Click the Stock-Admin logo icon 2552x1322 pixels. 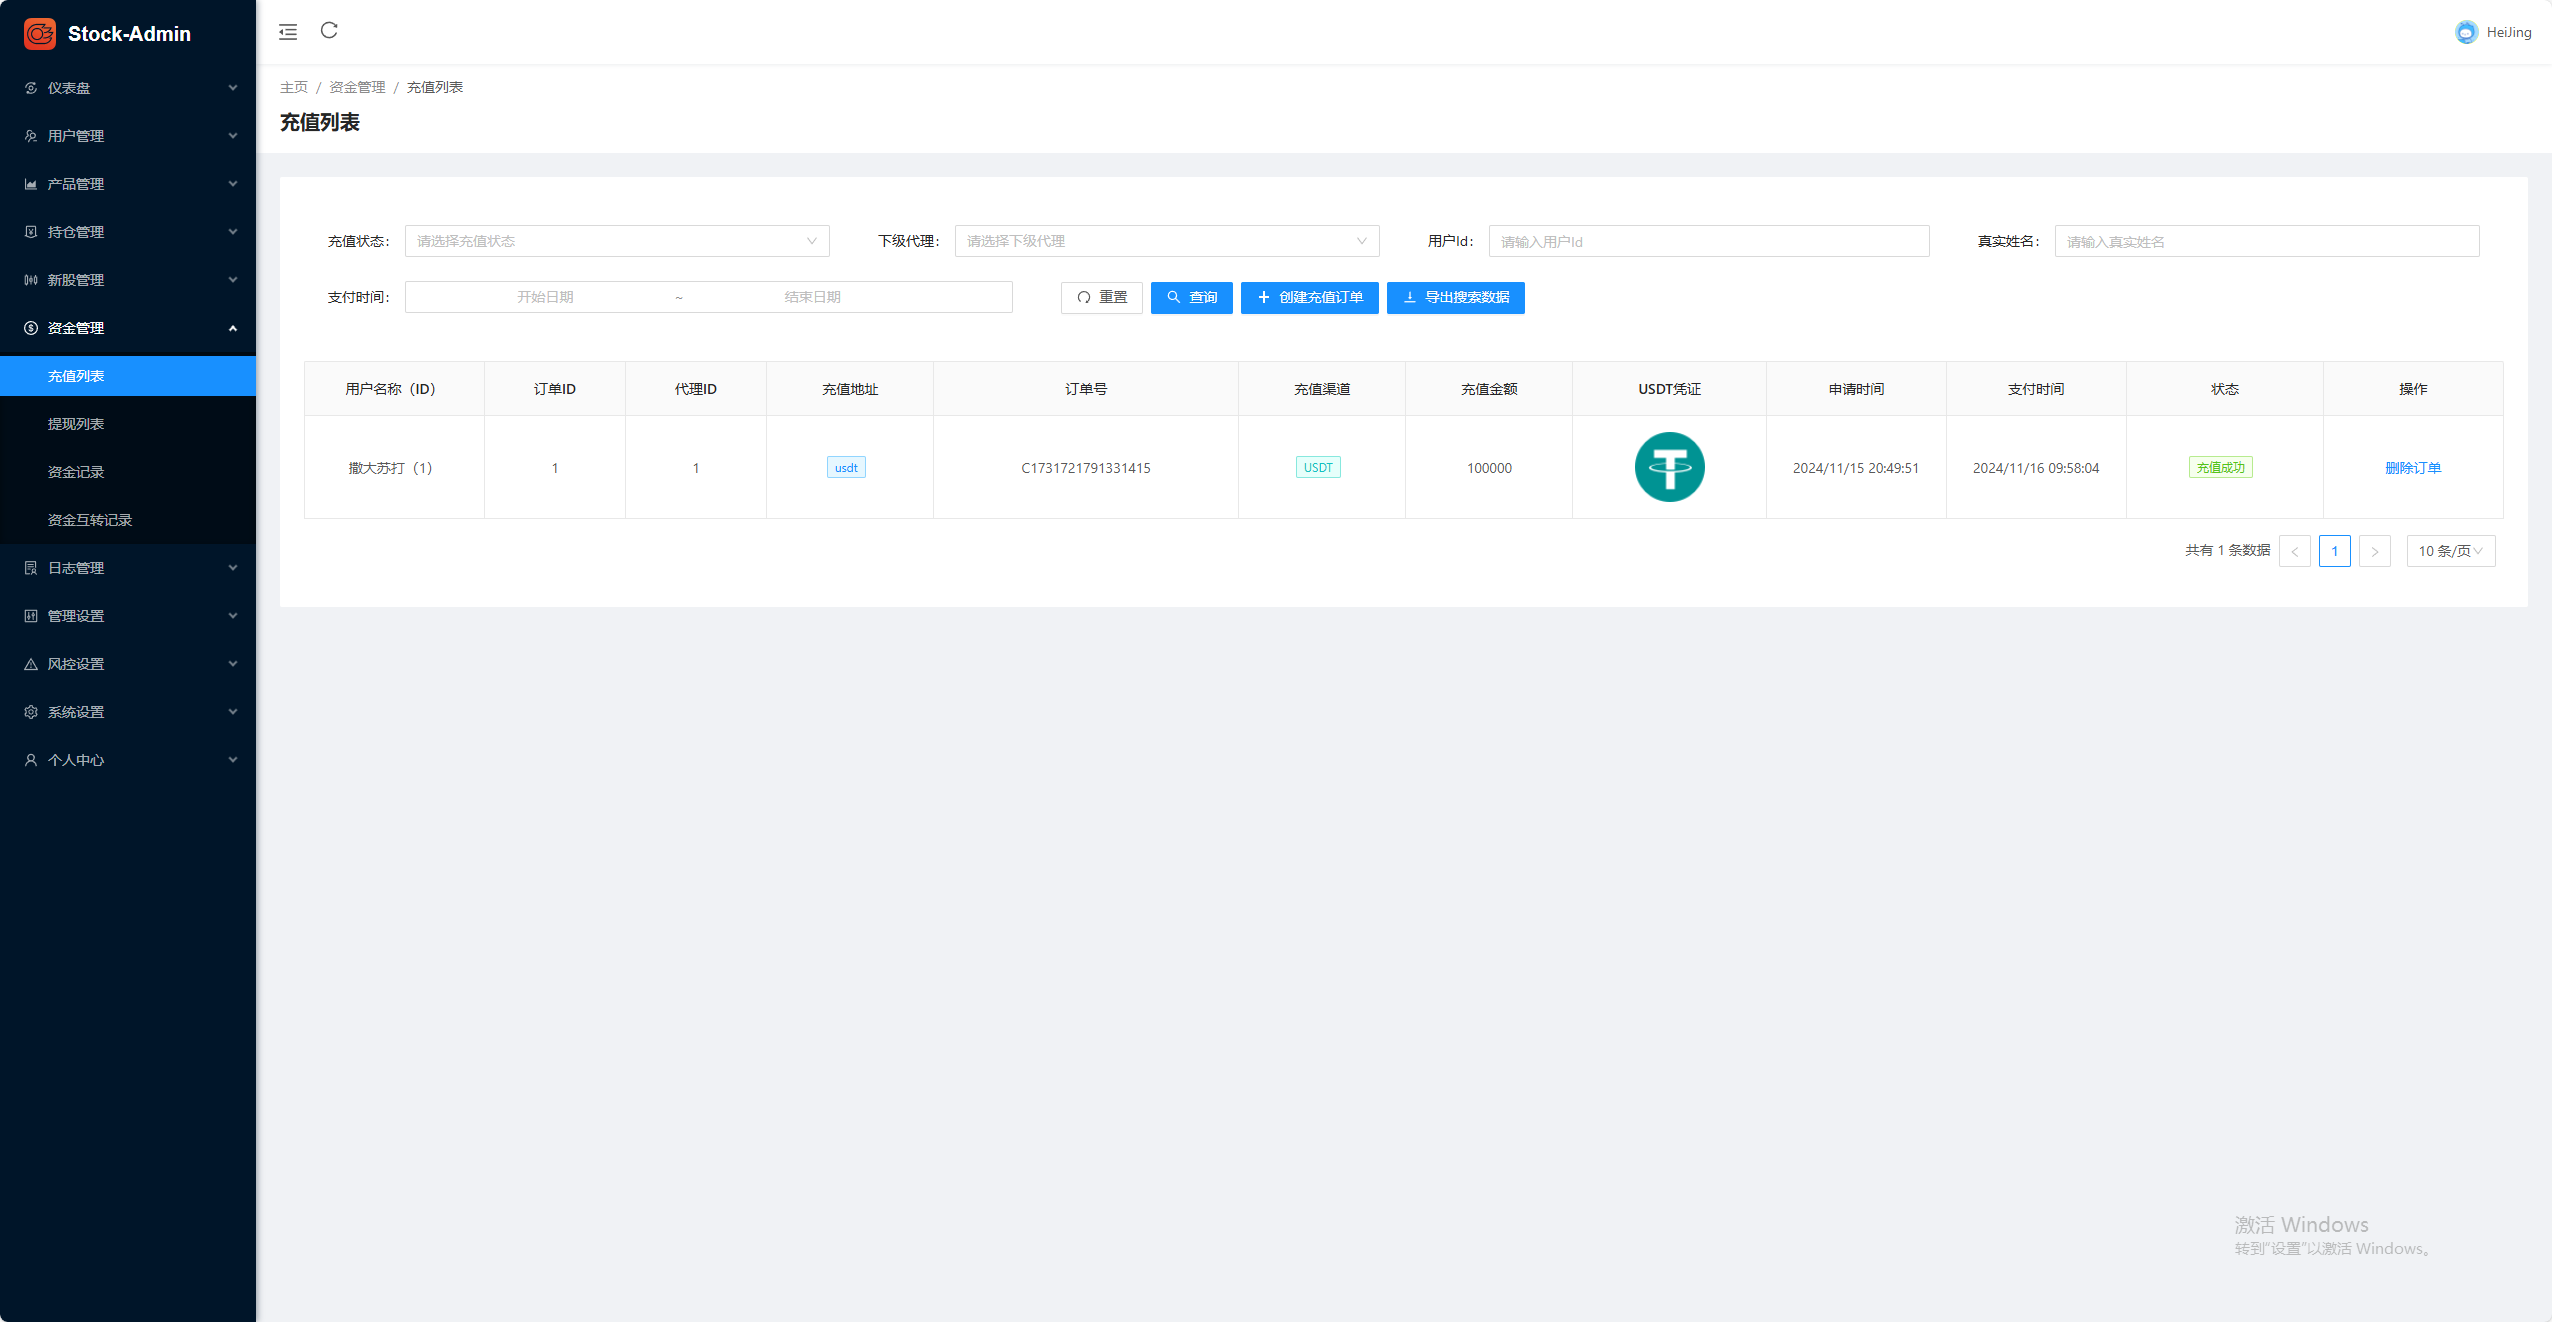(x=40, y=33)
